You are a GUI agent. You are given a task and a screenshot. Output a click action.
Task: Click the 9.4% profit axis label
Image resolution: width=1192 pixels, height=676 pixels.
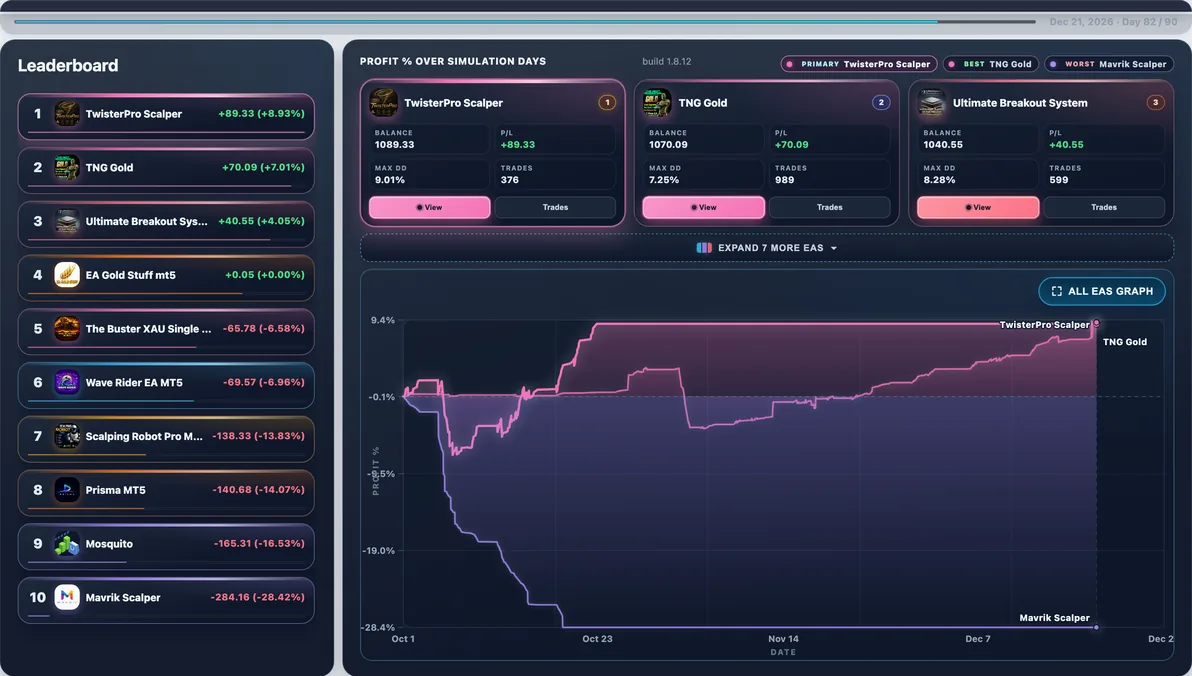pyautogui.click(x=382, y=320)
